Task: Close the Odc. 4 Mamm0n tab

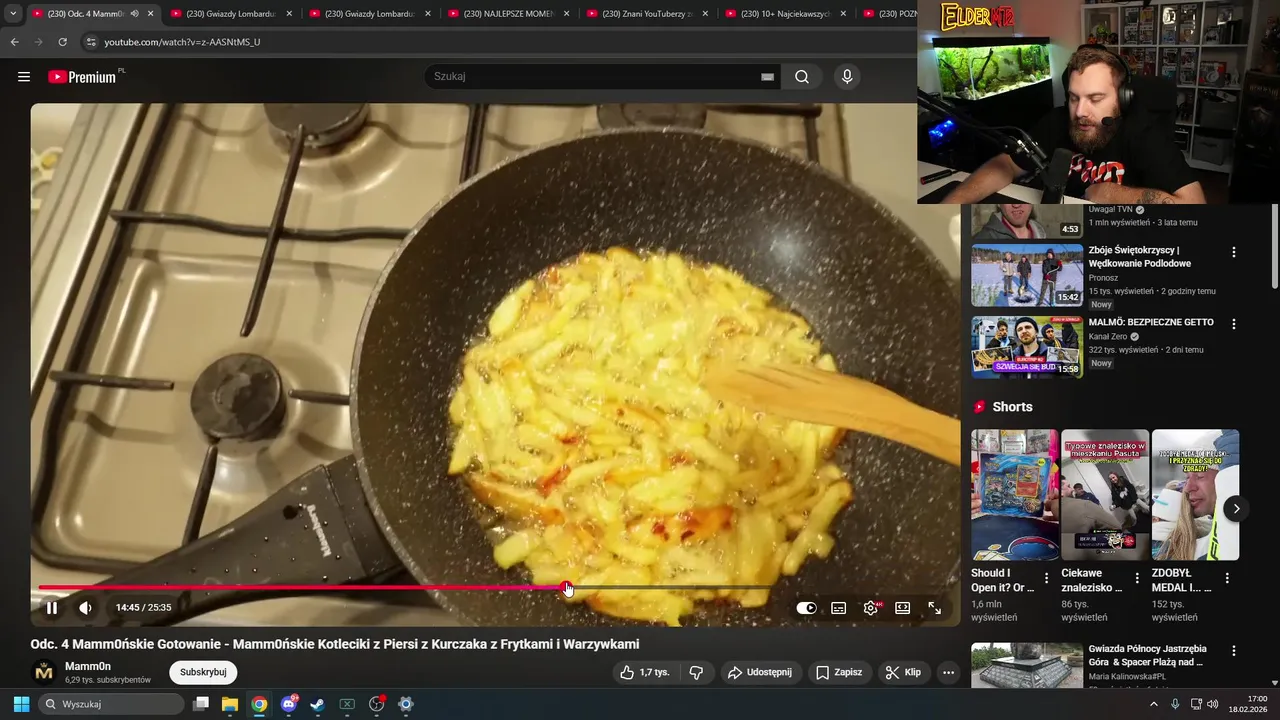Action: [151, 14]
